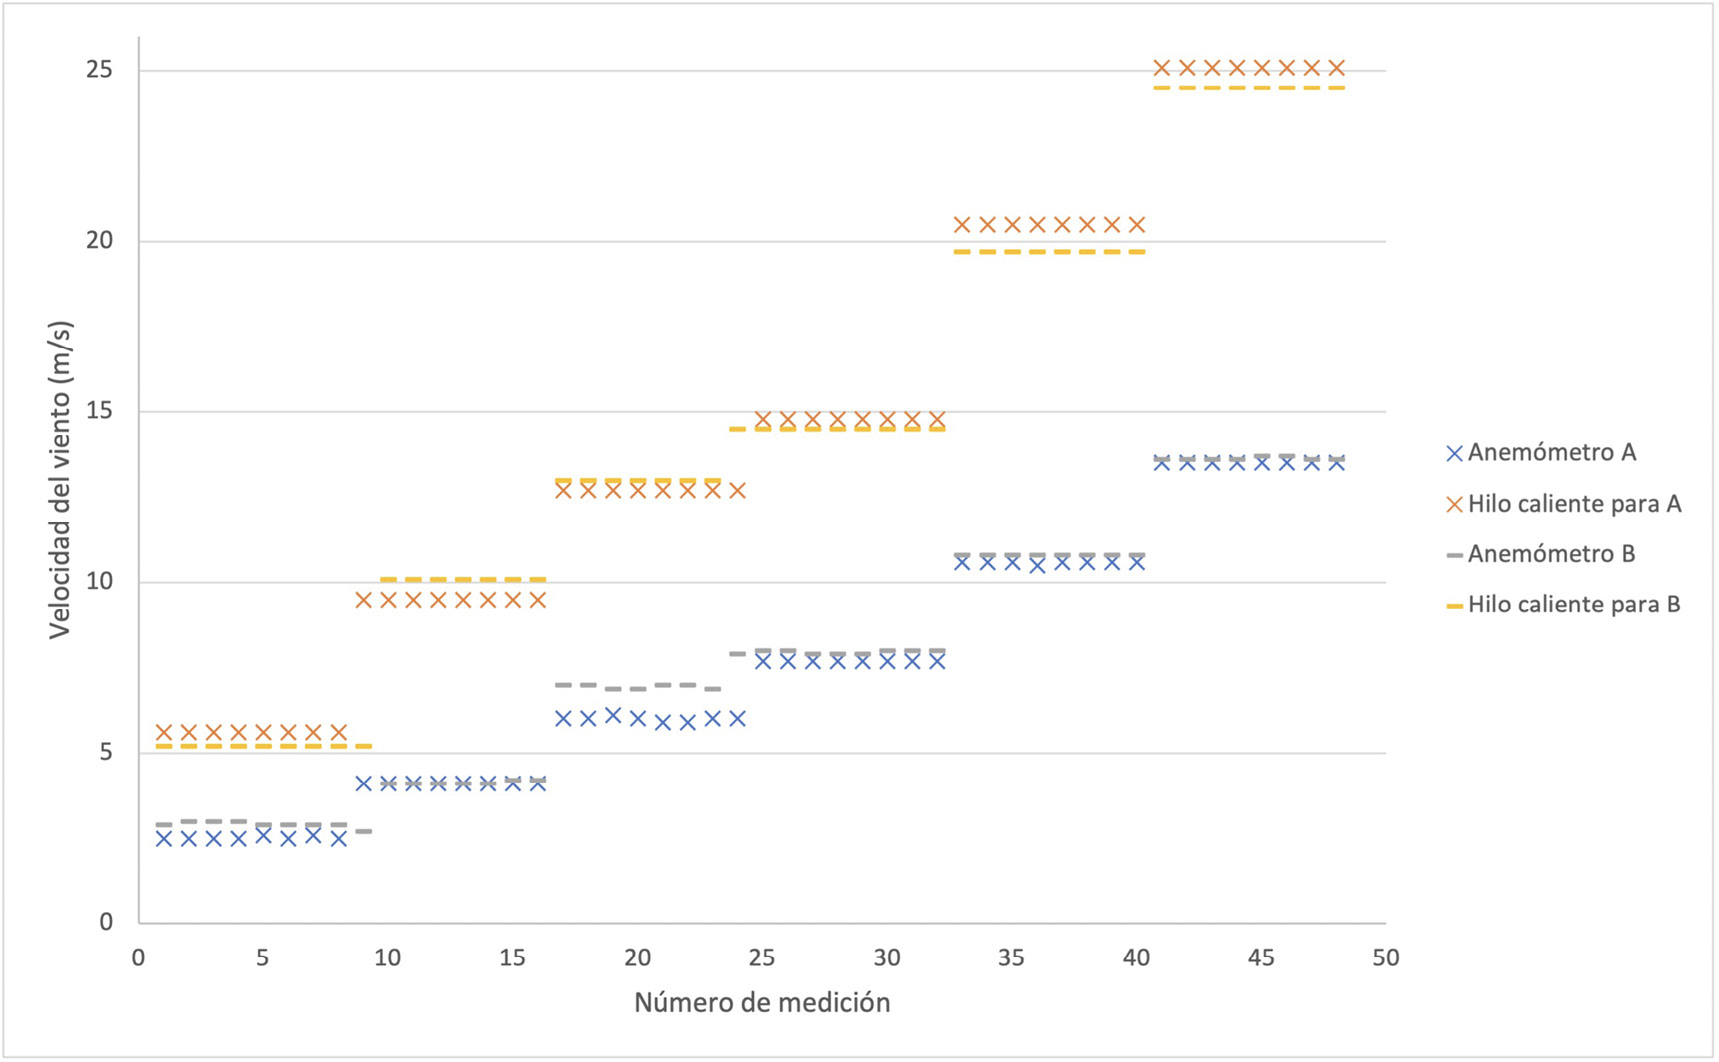Select the 'Hilo caliente para B' legend label

pos(1573,605)
